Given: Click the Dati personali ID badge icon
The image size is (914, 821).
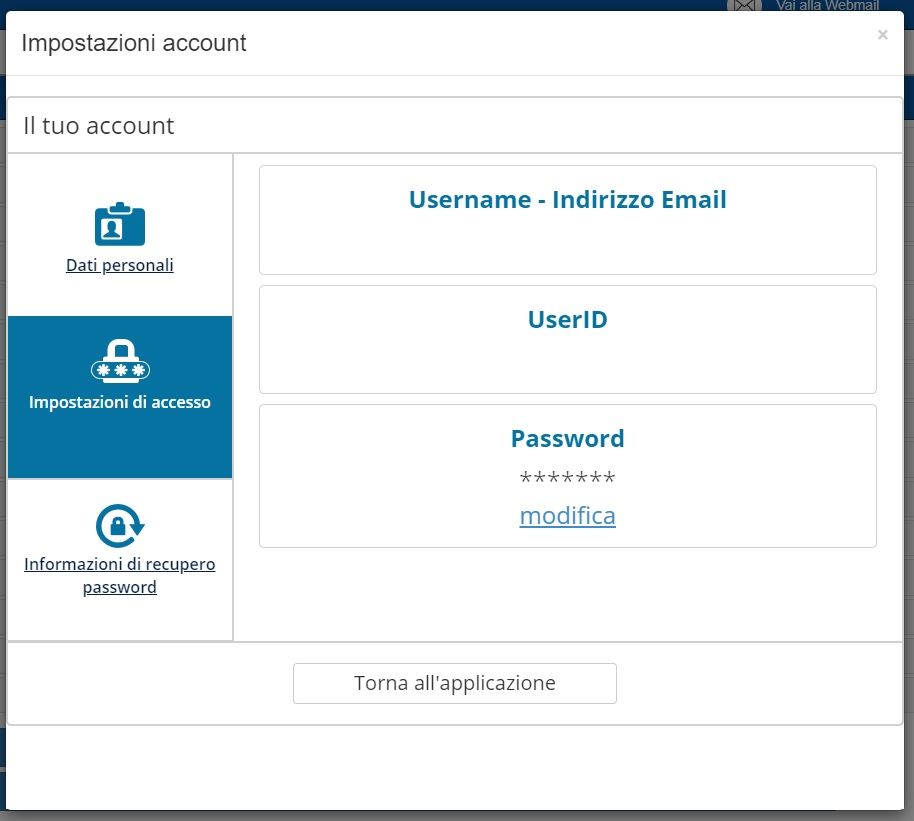Looking at the screenshot, I should pos(120,225).
